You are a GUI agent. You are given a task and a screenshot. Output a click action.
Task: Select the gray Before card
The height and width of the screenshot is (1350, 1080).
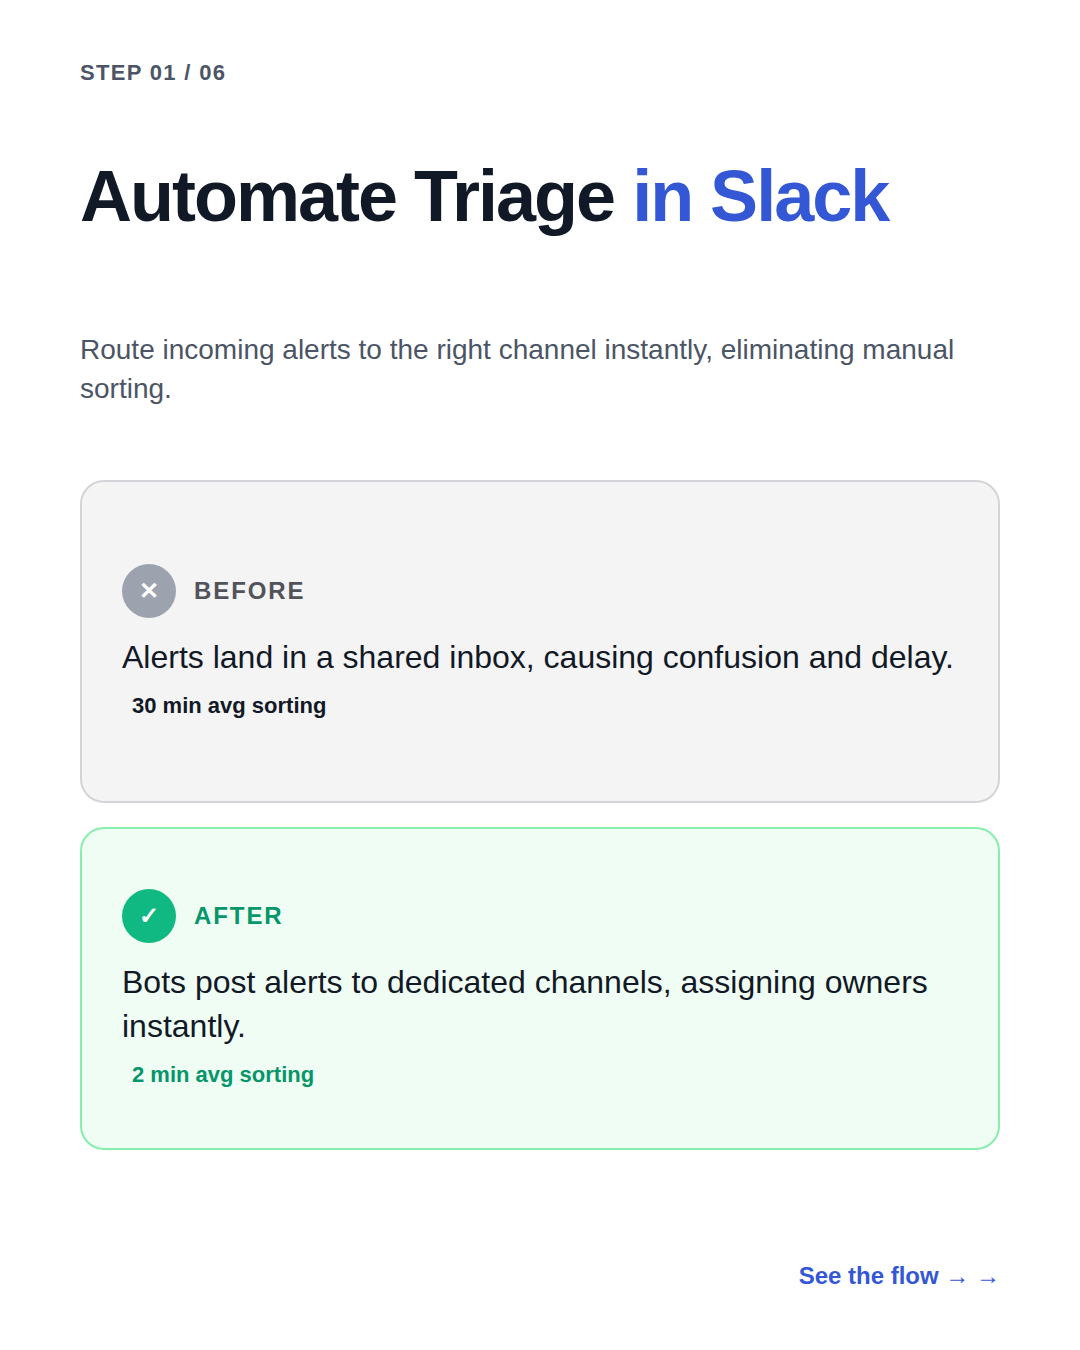coord(540,641)
